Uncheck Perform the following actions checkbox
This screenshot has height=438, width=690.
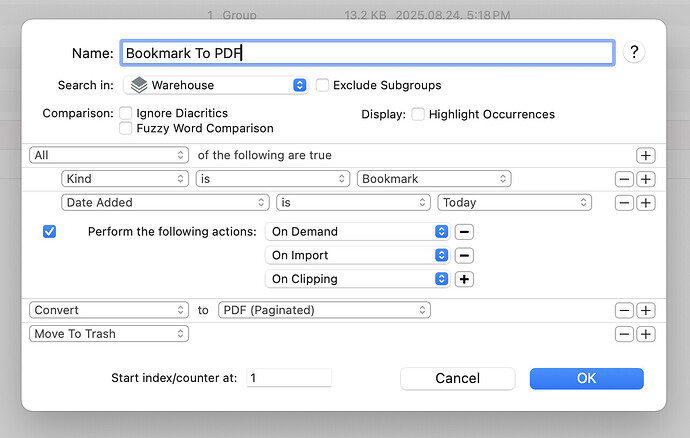pyautogui.click(x=50, y=231)
